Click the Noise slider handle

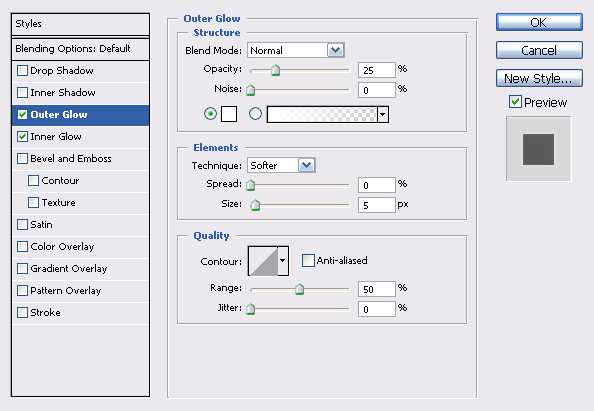point(250,90)
